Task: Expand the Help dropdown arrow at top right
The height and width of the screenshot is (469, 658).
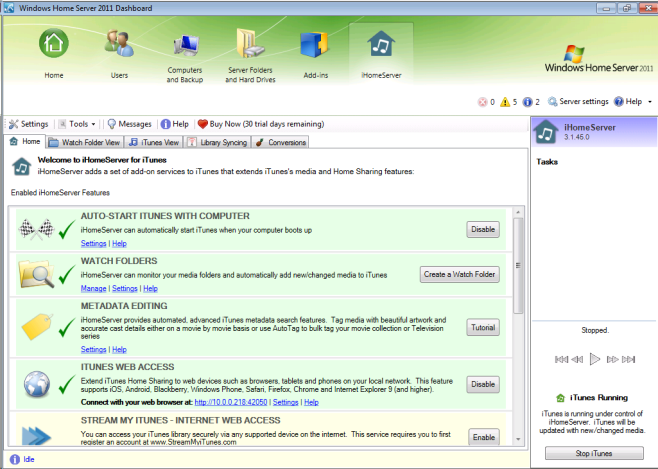Action: pos(650,102)
